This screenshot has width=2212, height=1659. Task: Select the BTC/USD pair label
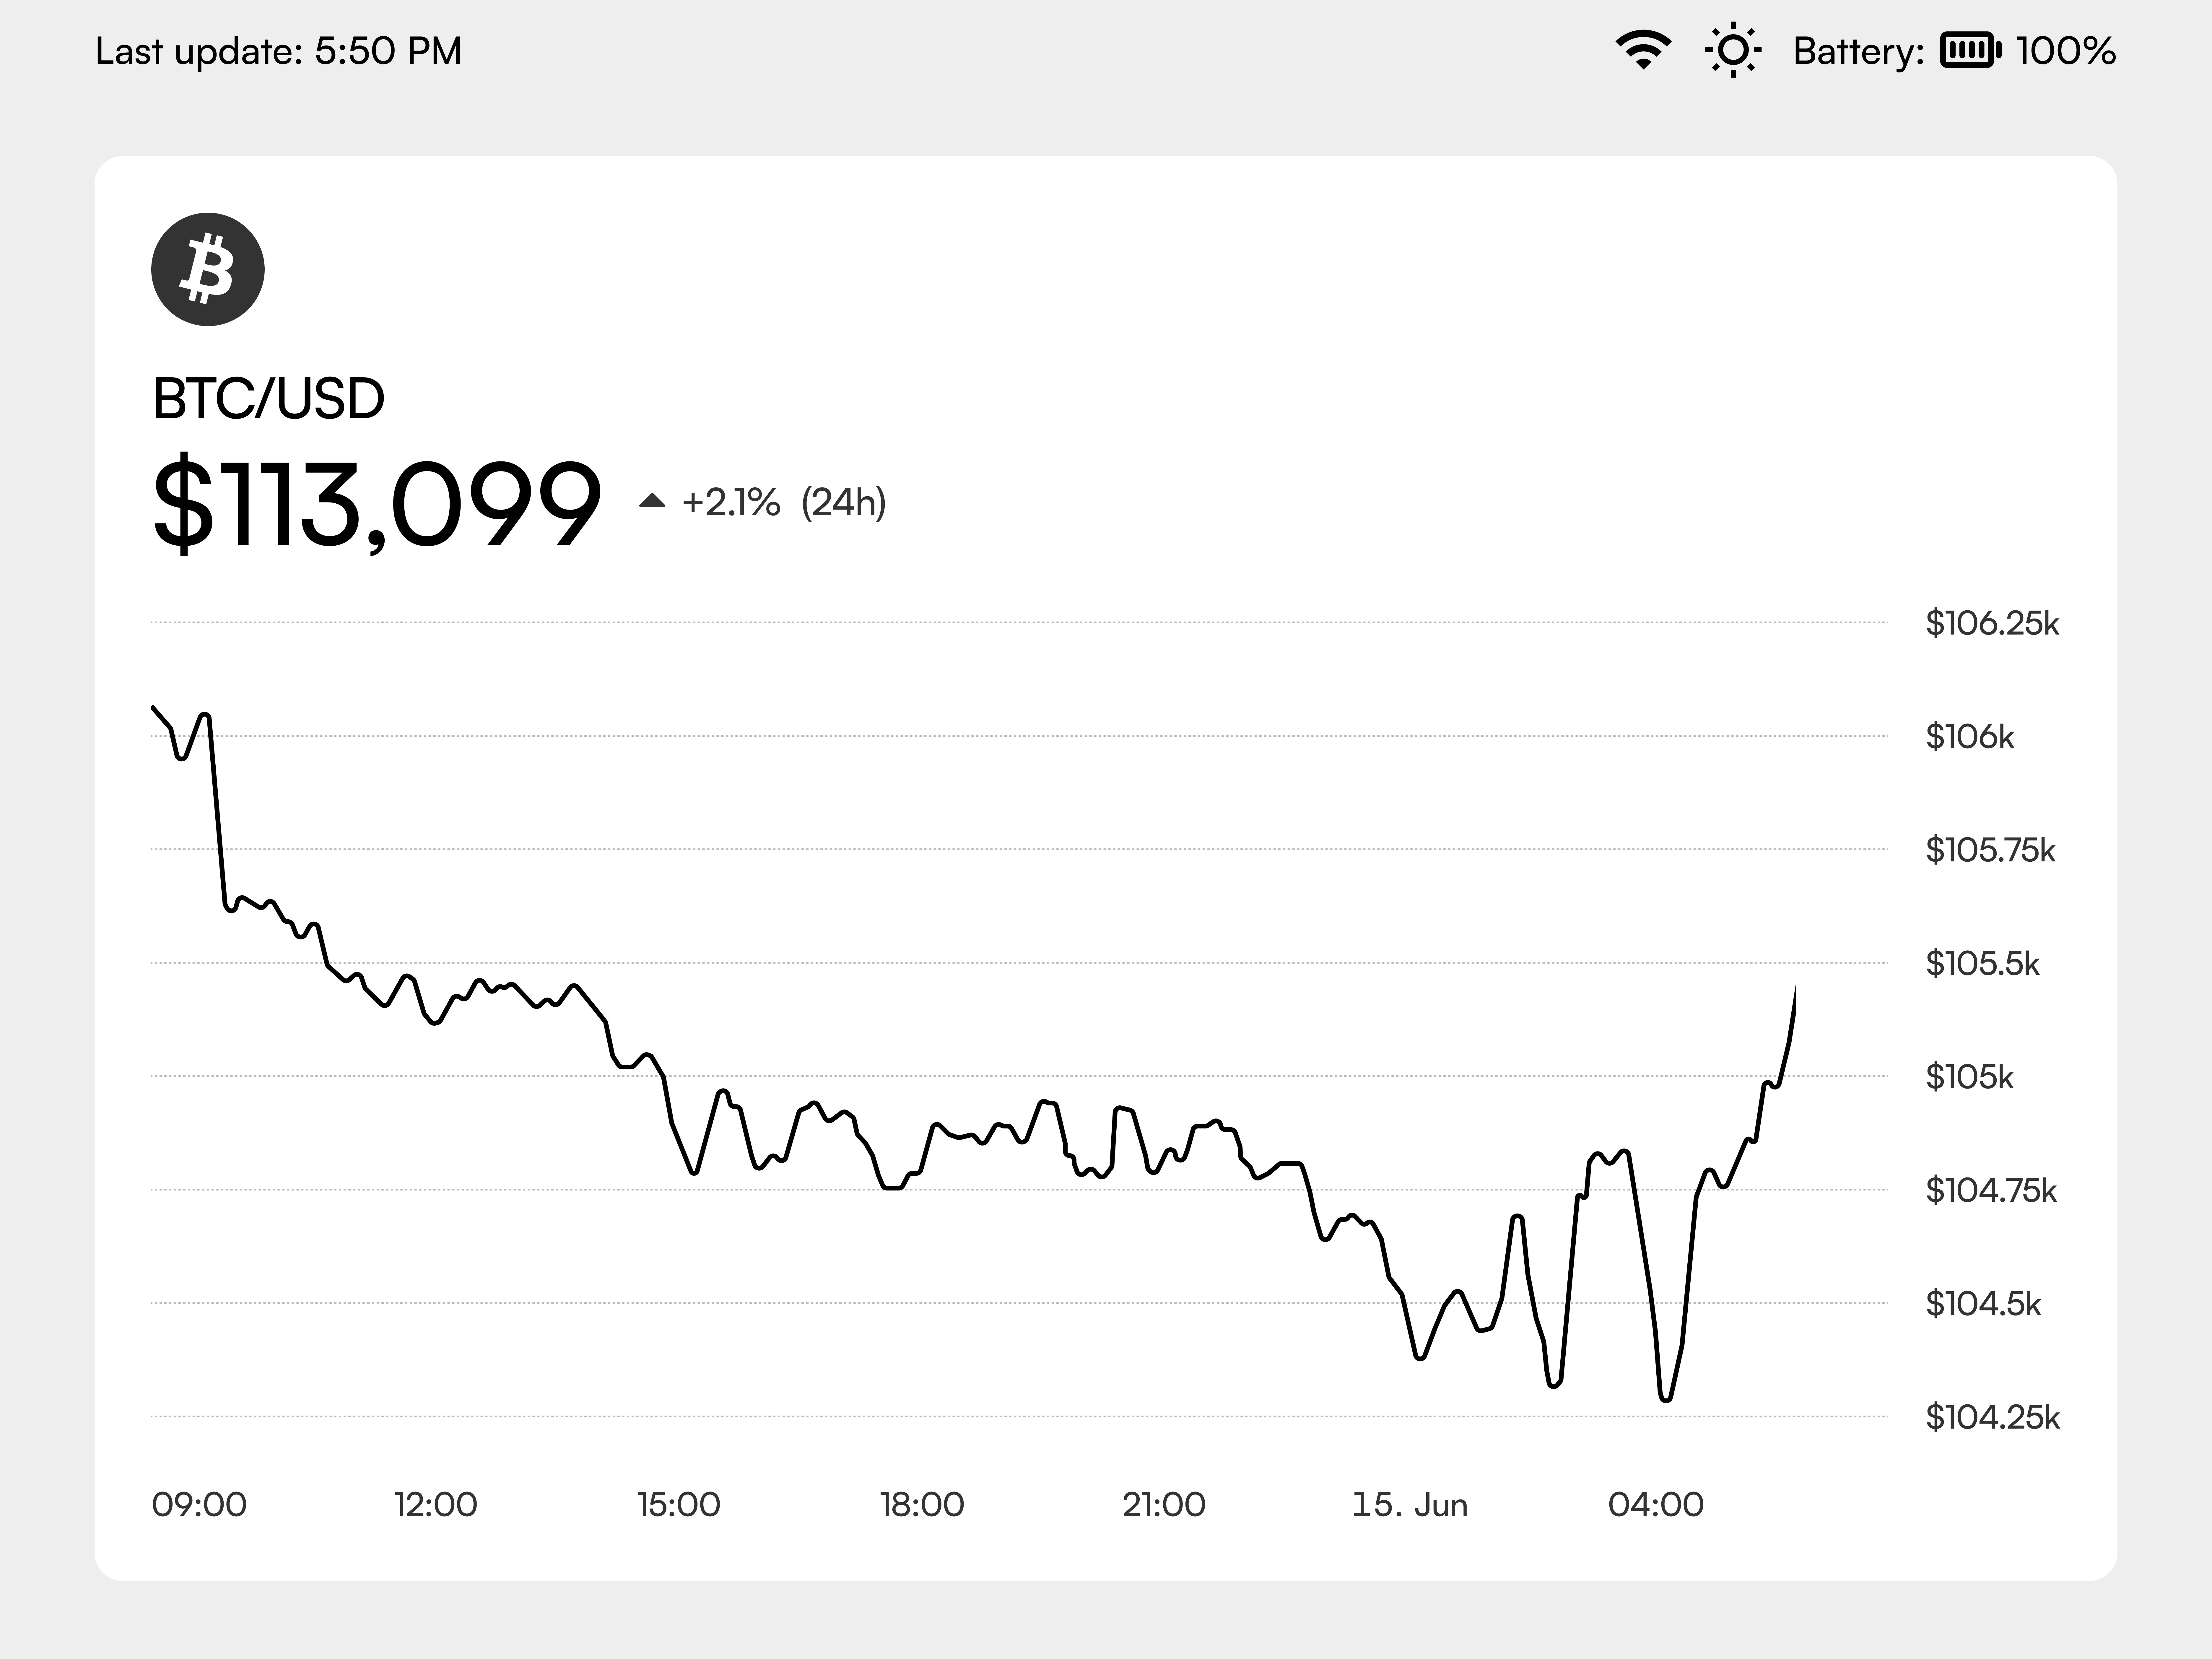pos(268,399)
